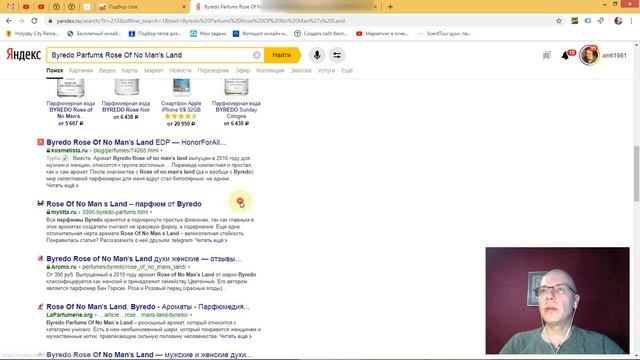Expand the Ещё more-services menu
This screenshot has width=640, height=360.
[347, 71]
